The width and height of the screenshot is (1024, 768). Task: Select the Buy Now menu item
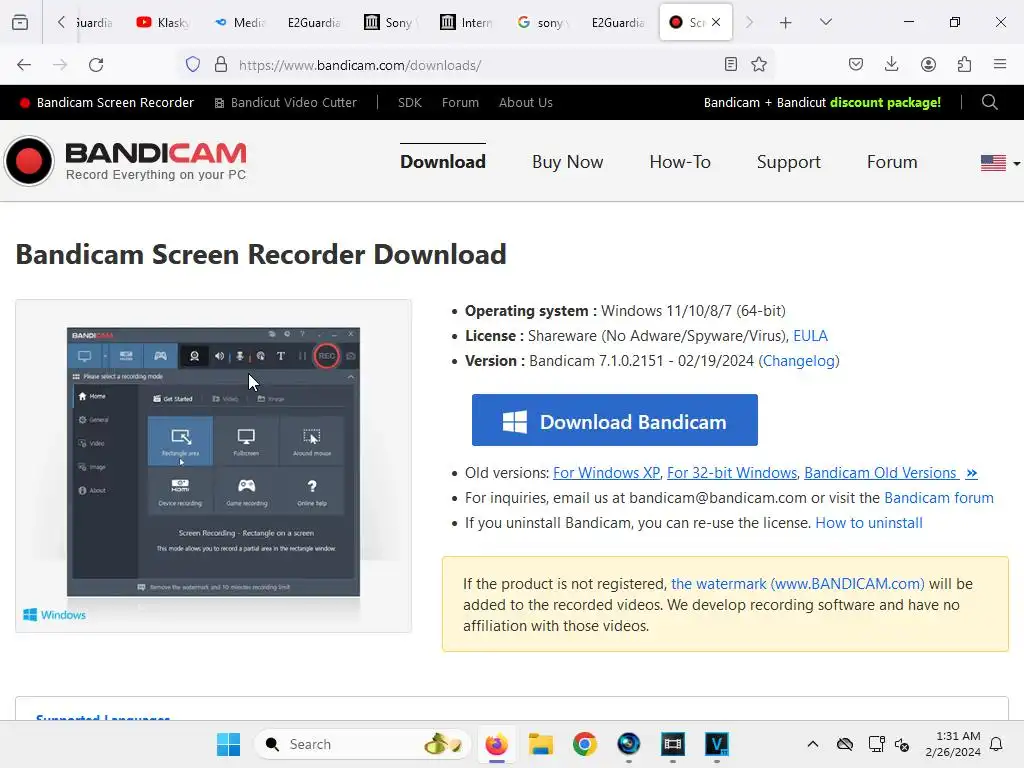568,162
